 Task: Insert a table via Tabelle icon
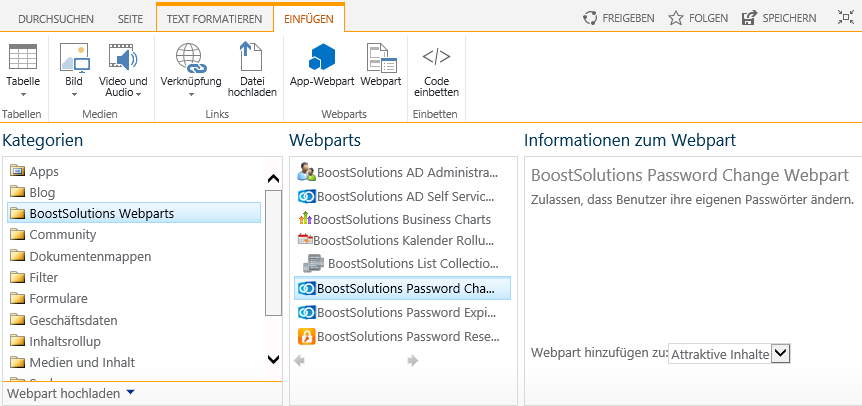pyautogui.click(x=23, y=57)
